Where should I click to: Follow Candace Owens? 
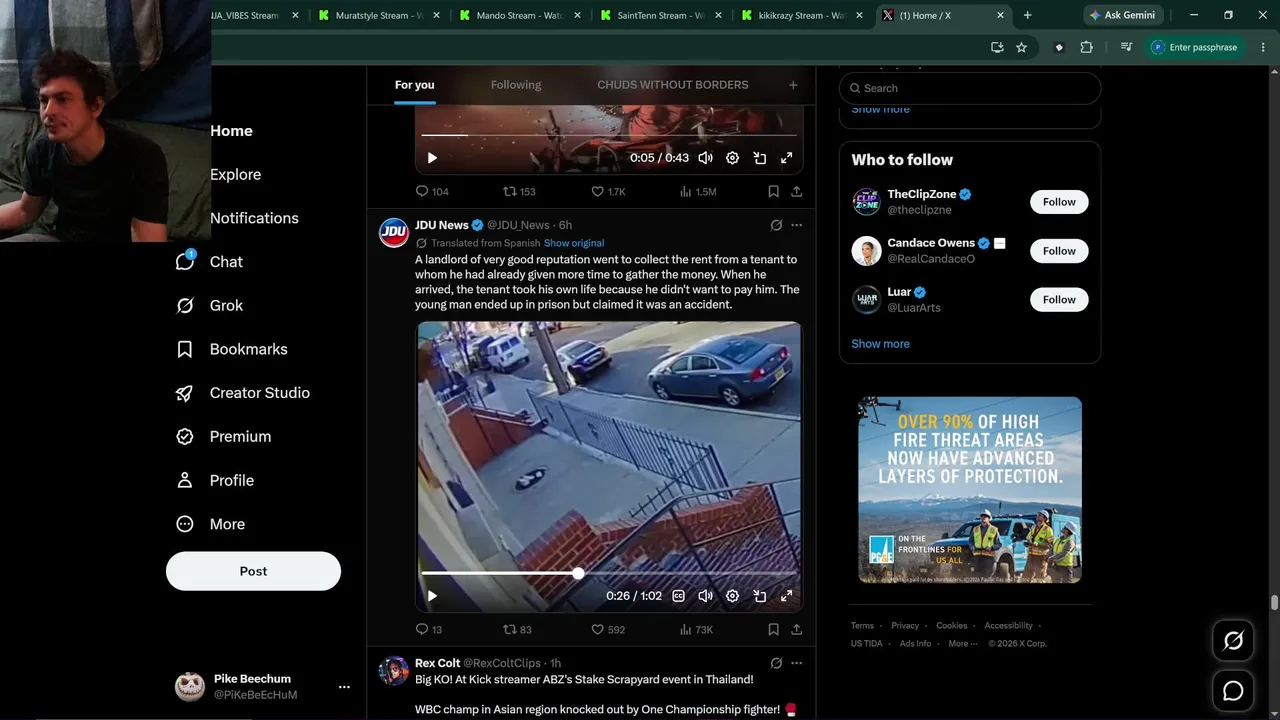[1059, 251]
